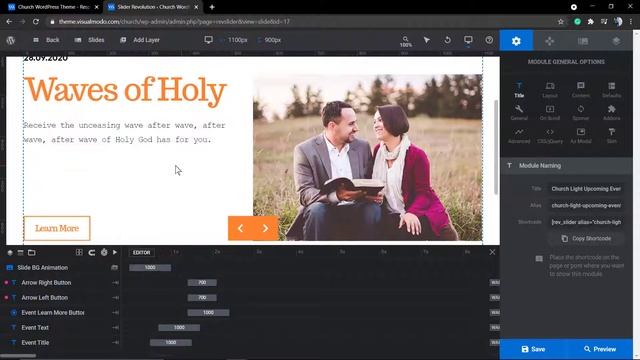Open the WordPress logo menu
Image resolution: width=640 pixels, height=360 pixels.
pyautogui.click(x=11, y=40)
